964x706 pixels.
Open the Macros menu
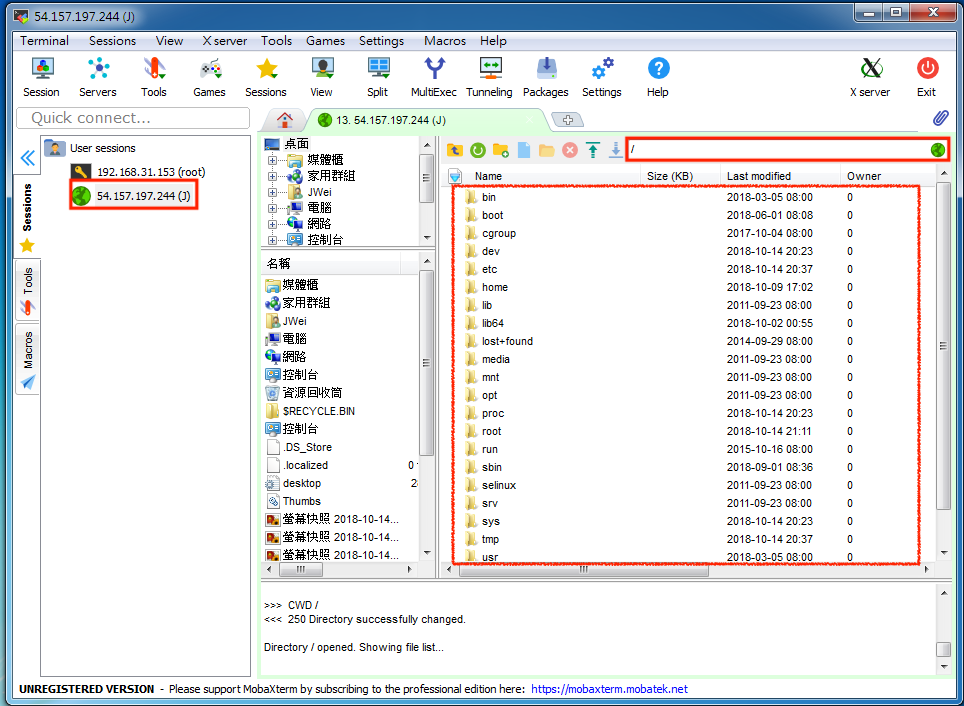click(444, 41)
